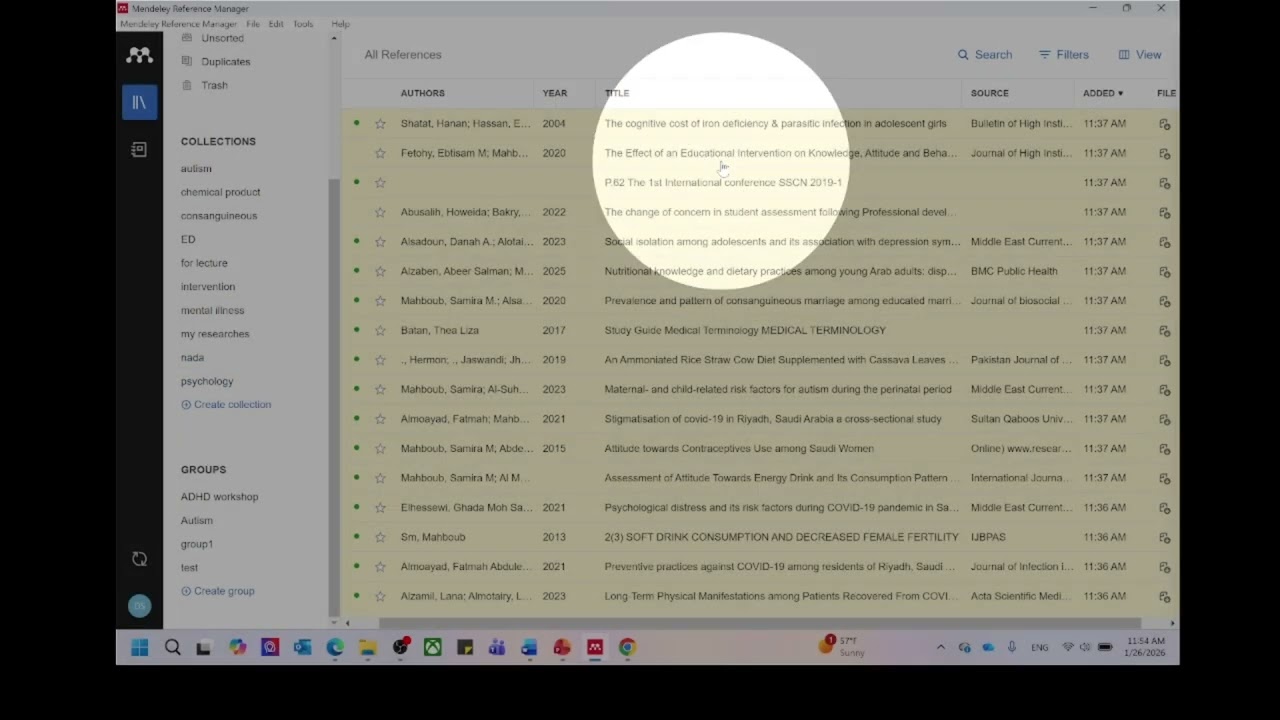Open file attachment icon for Batan, Thea Liza row
1280x720 pixels.
pyautogui.click(x=1164, y=330)
